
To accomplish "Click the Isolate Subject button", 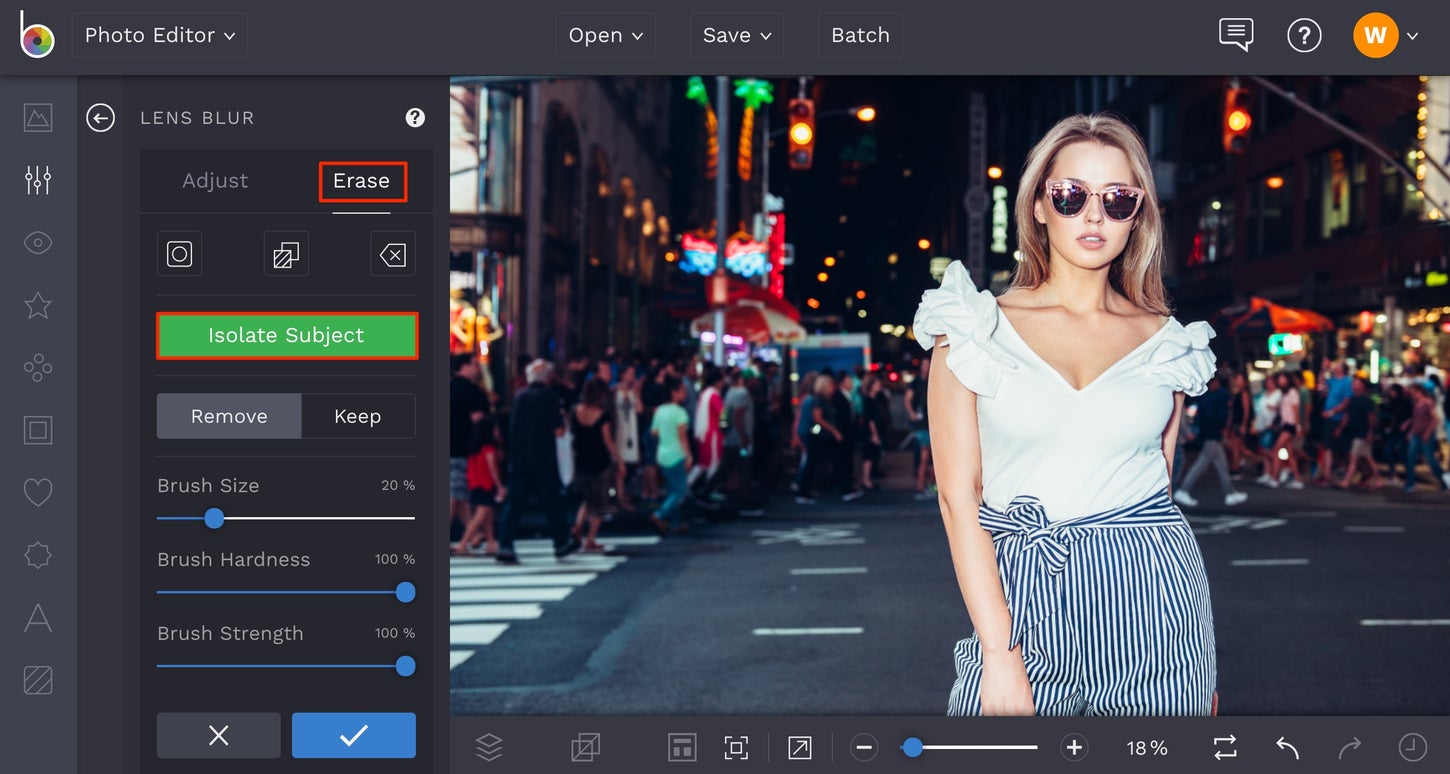I will click(286, 336).
